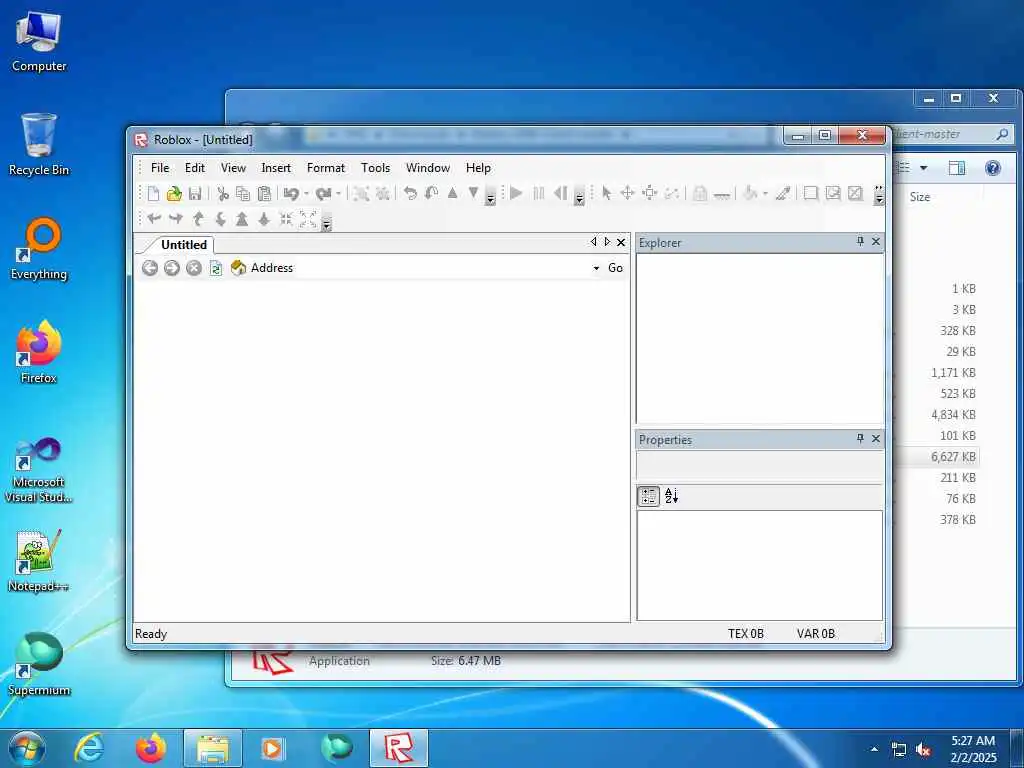Image resolution: width=1024 pixels, height=768 pixels.
Task: Click the Paste clipboard icon
Action: [264, 193]
